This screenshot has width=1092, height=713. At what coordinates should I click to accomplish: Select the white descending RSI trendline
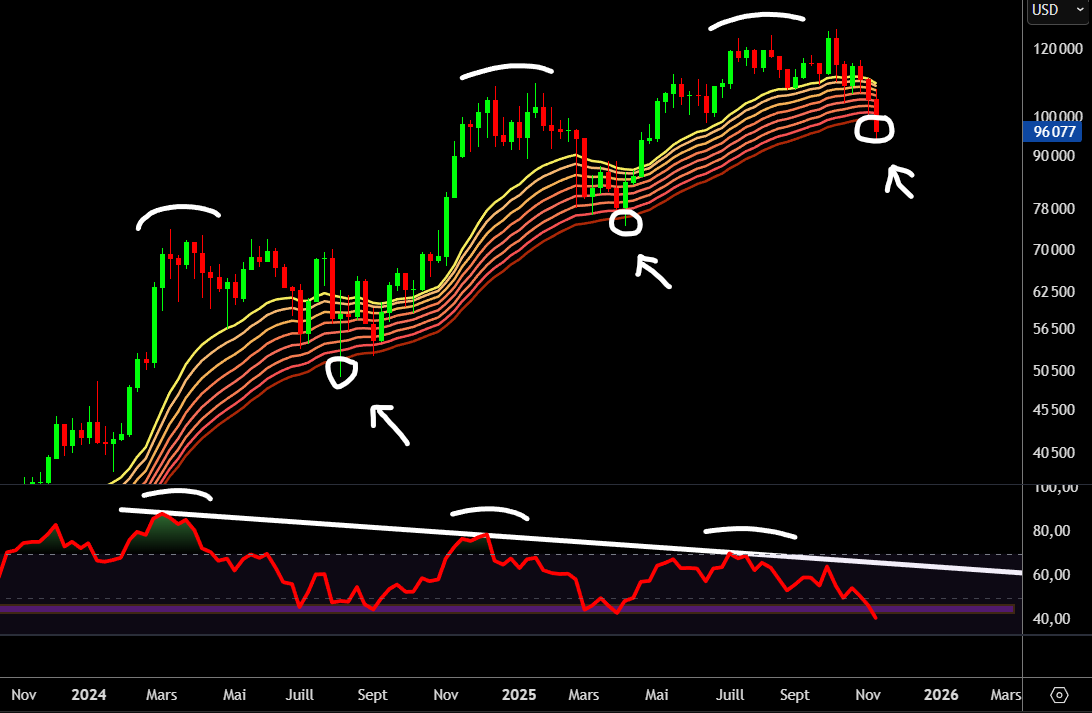[x=571, y=542]
